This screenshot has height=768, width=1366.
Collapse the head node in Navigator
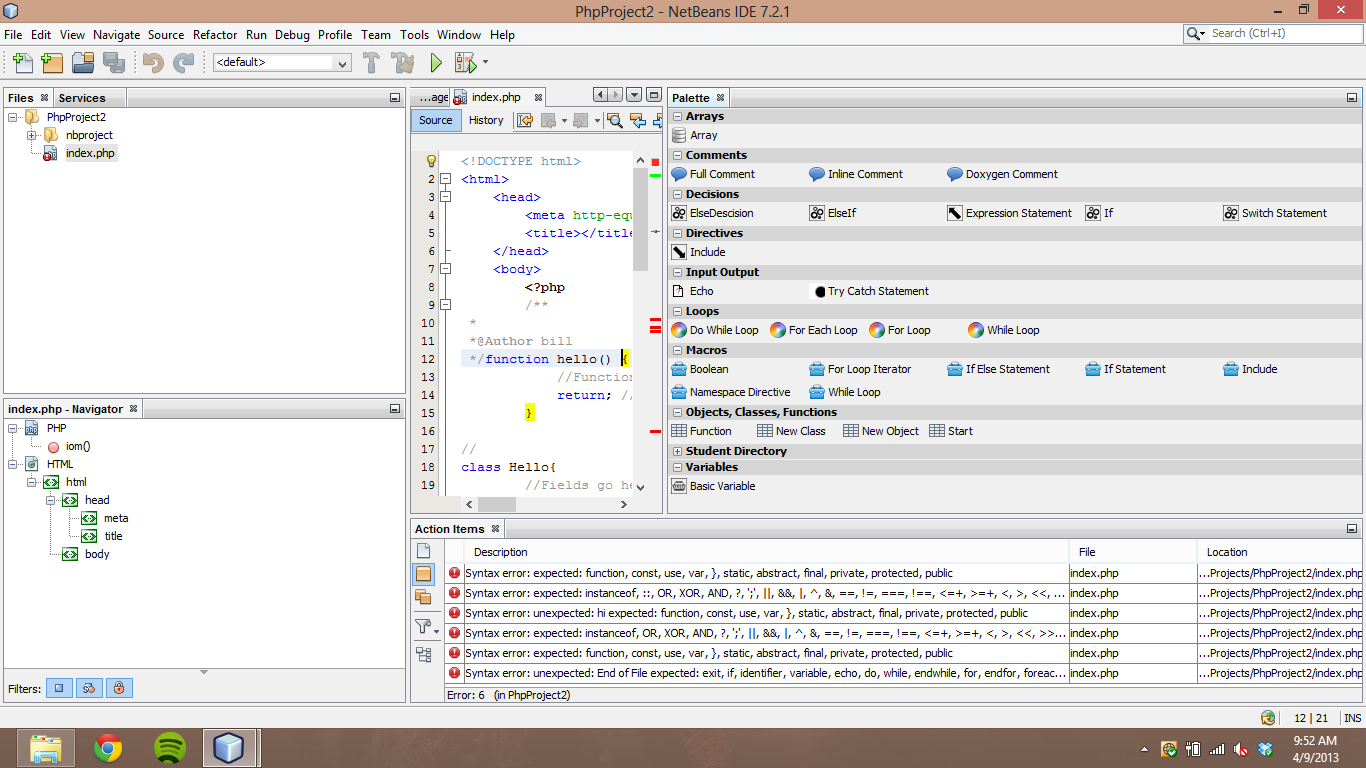(x=51, y=500)
